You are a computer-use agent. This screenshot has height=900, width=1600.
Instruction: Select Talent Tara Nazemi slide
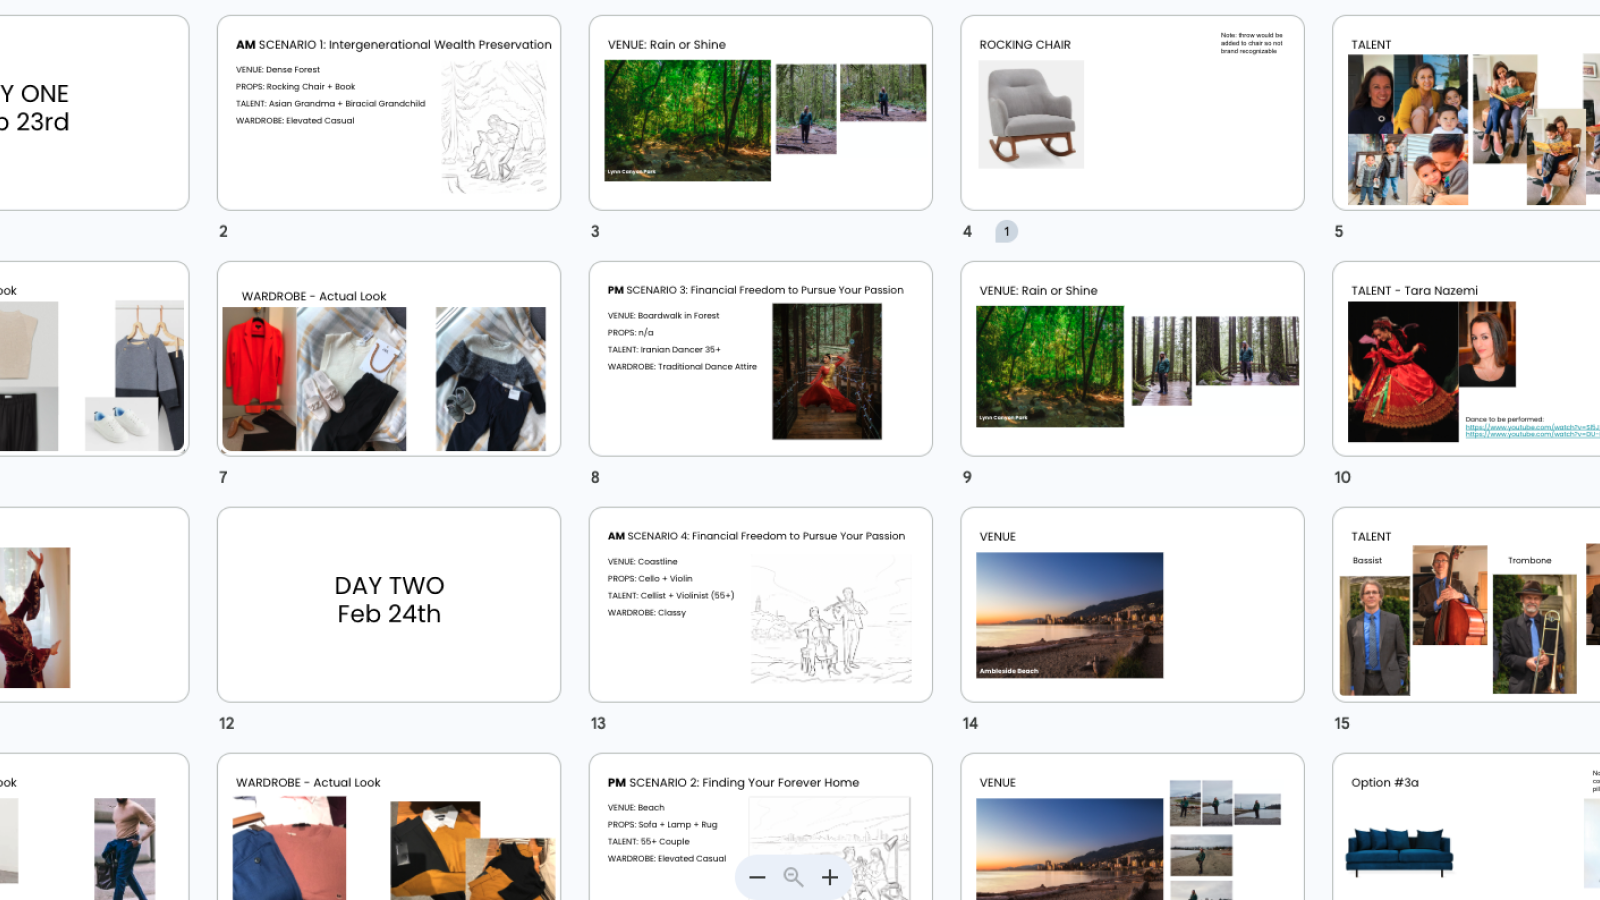(1466, 359)
